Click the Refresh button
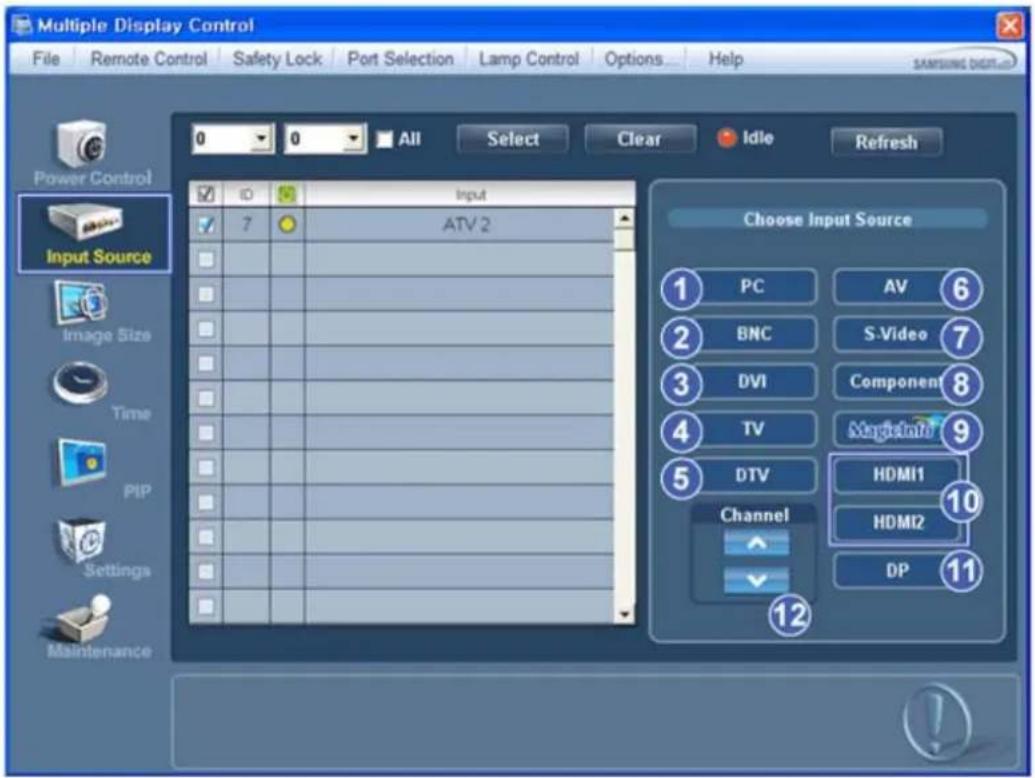The image size is (1035, 778). (x=886, y=142)
